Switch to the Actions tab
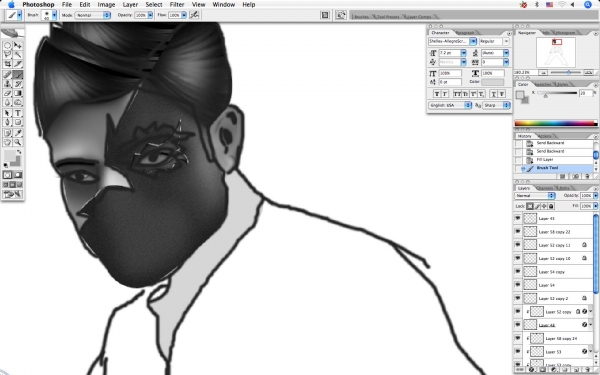Image resolution: width=600 pixels, height=375 pixels. pos(545,136)
